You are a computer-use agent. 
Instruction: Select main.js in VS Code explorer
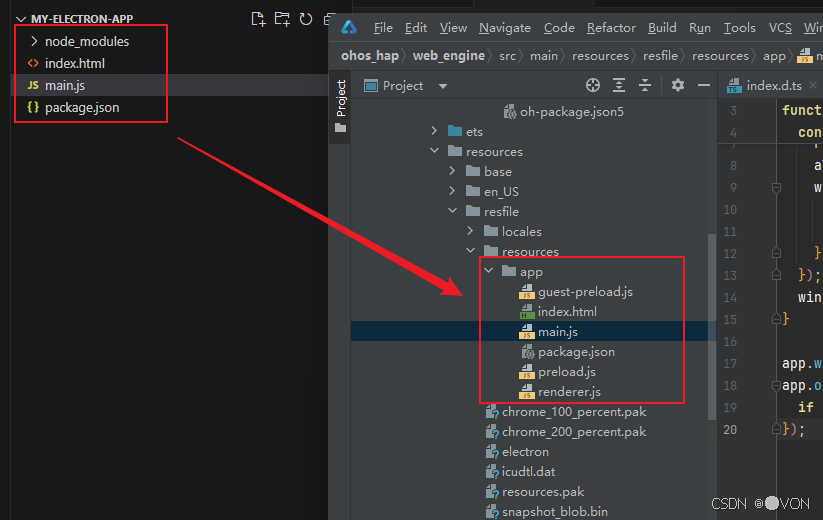coord(65,86)
